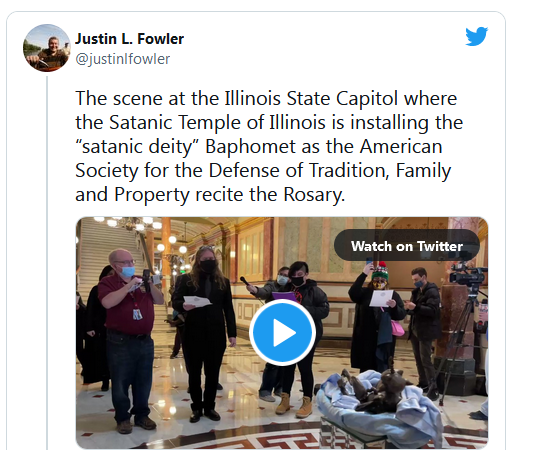535x450 pixels.
Task: Click the Watch on Twitter button
Action: [x=407, y=246]
